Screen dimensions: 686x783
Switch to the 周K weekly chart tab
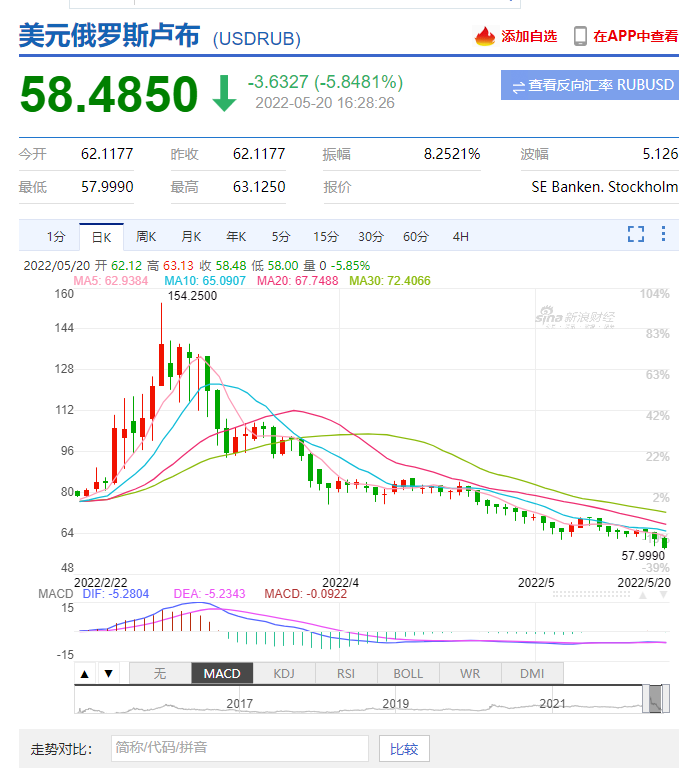(x=147, y=237)
